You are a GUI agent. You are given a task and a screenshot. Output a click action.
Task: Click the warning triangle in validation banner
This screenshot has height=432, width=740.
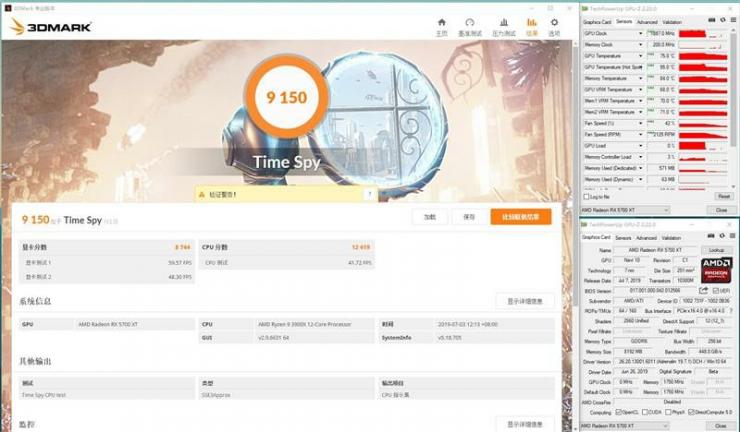pos(202,195)
